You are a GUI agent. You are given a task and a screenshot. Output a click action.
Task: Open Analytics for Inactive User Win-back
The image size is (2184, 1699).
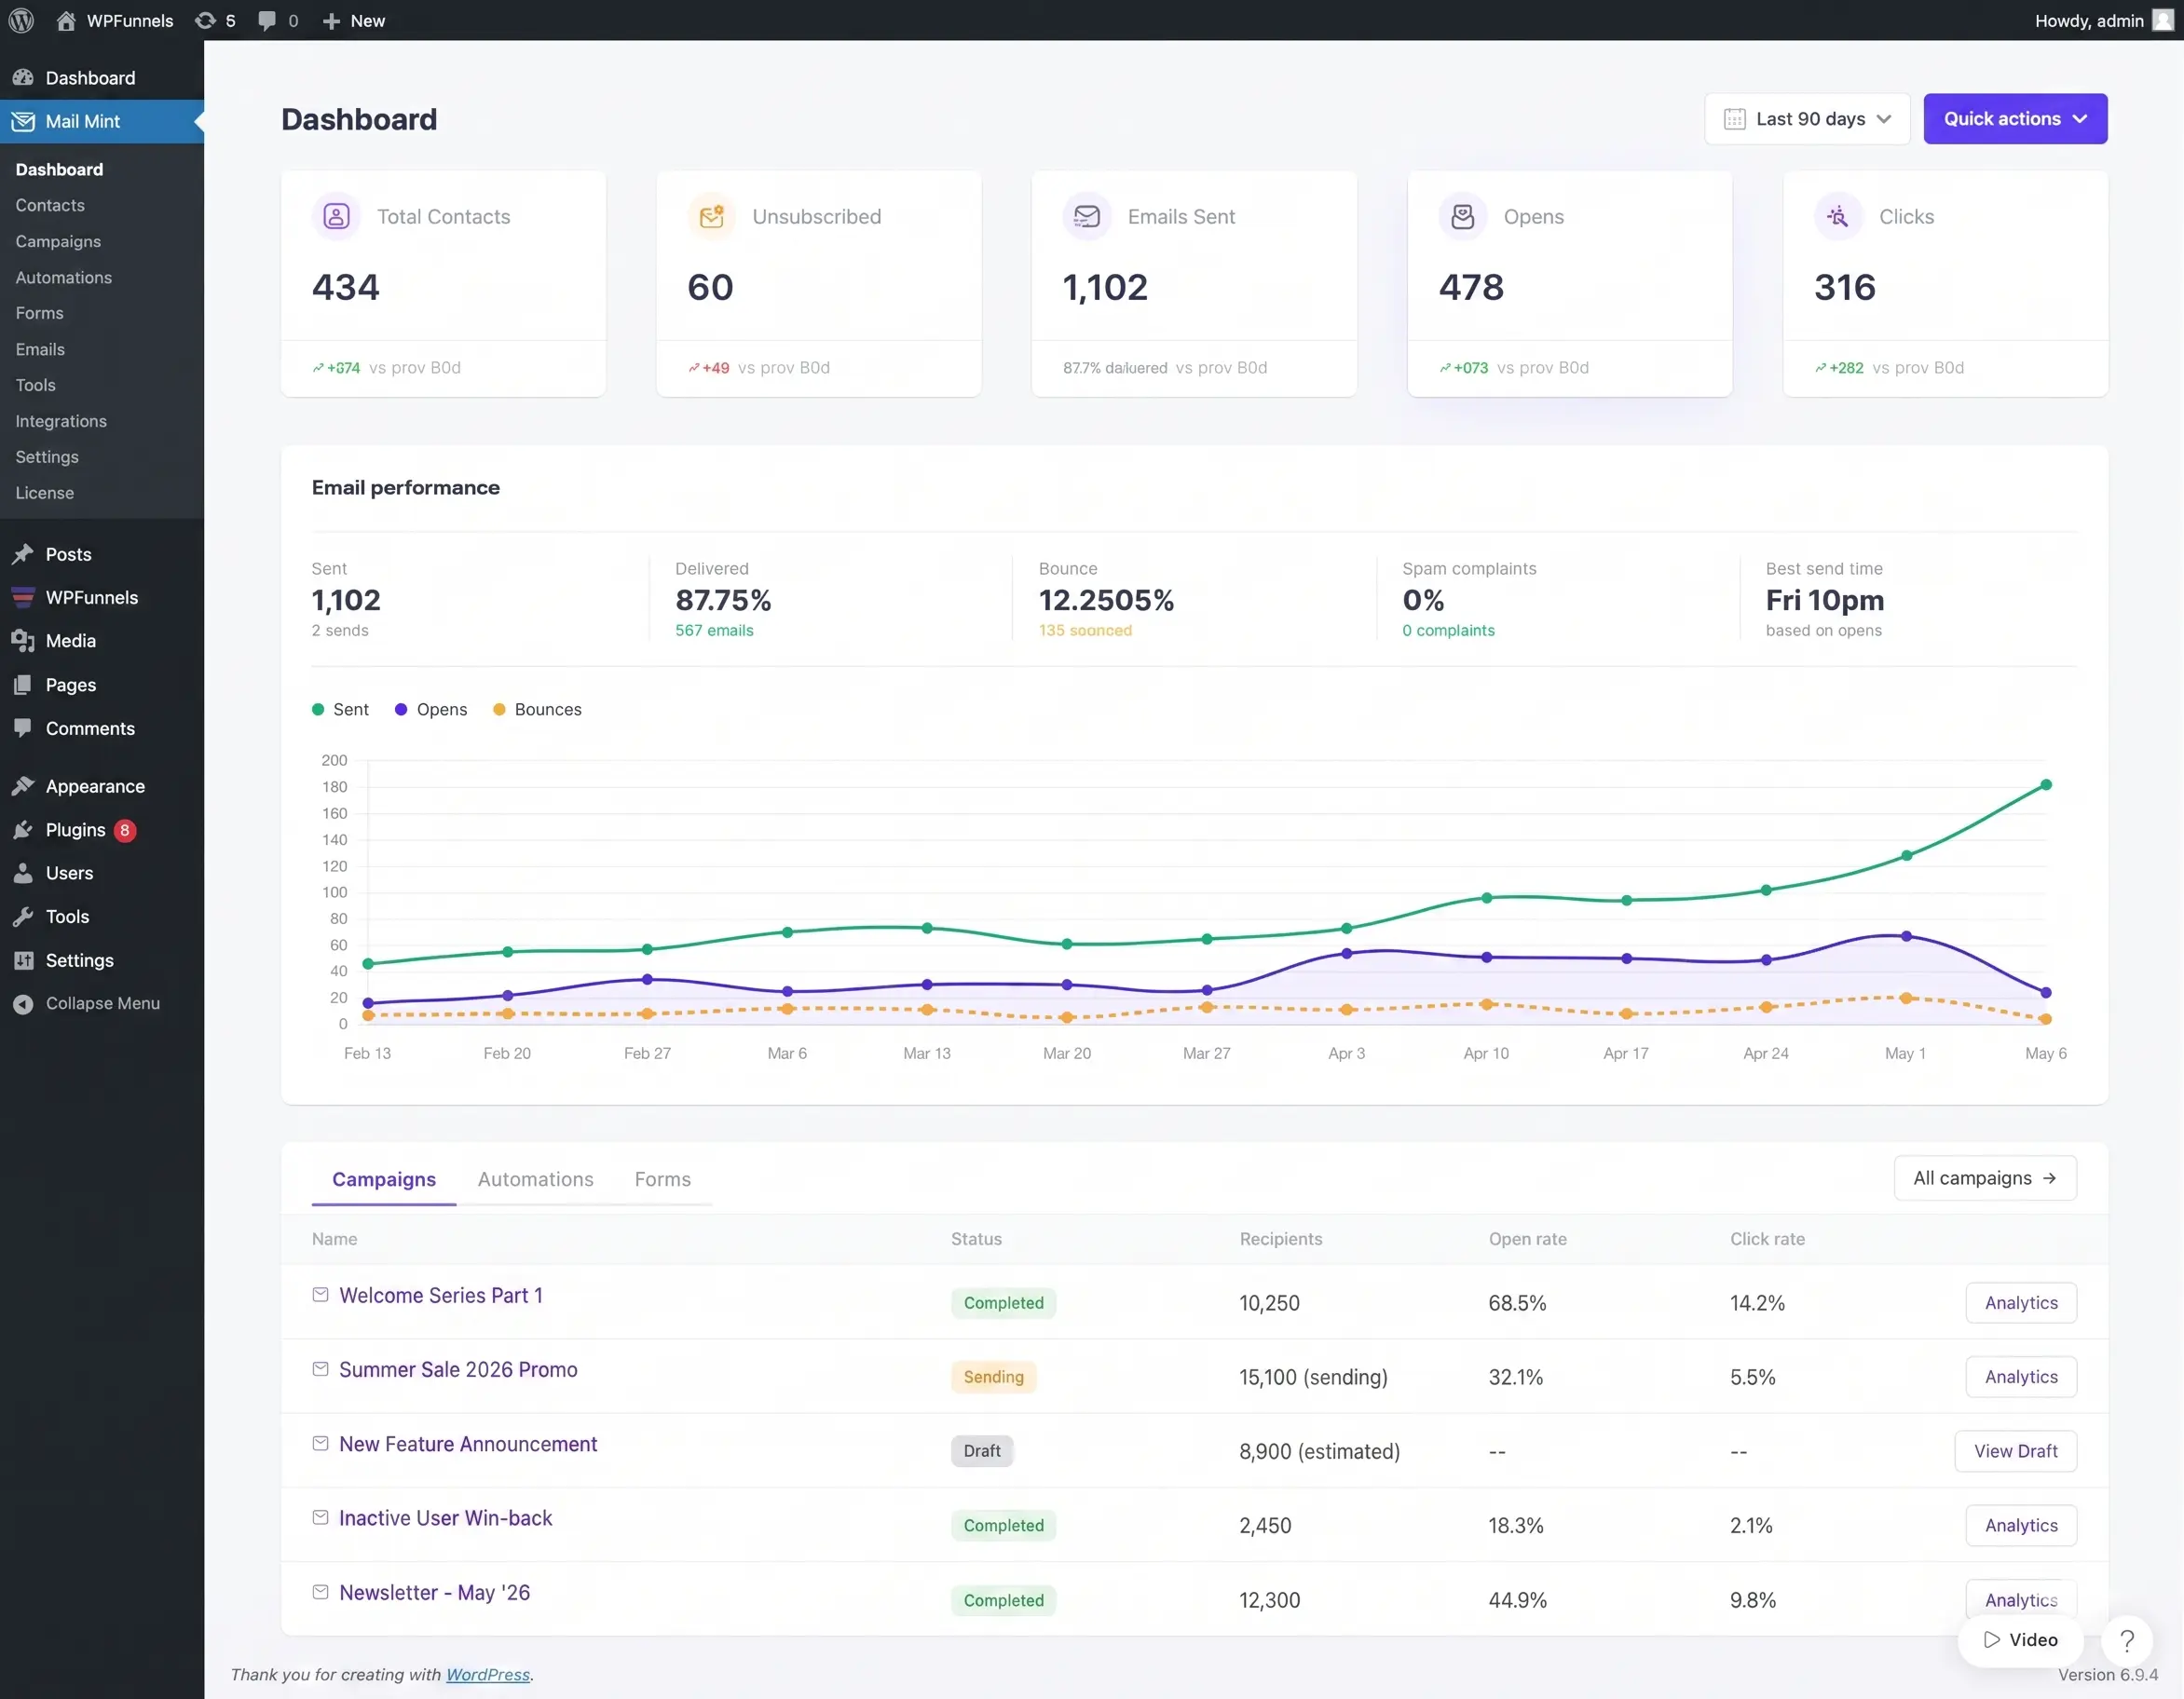coord(2021,1526)
